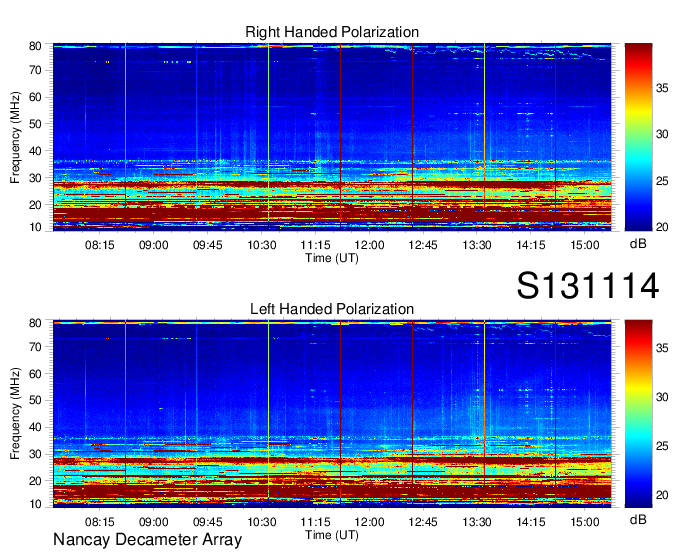Click 14:15 tick on Right Handed time axis

[x=531, y=245]
